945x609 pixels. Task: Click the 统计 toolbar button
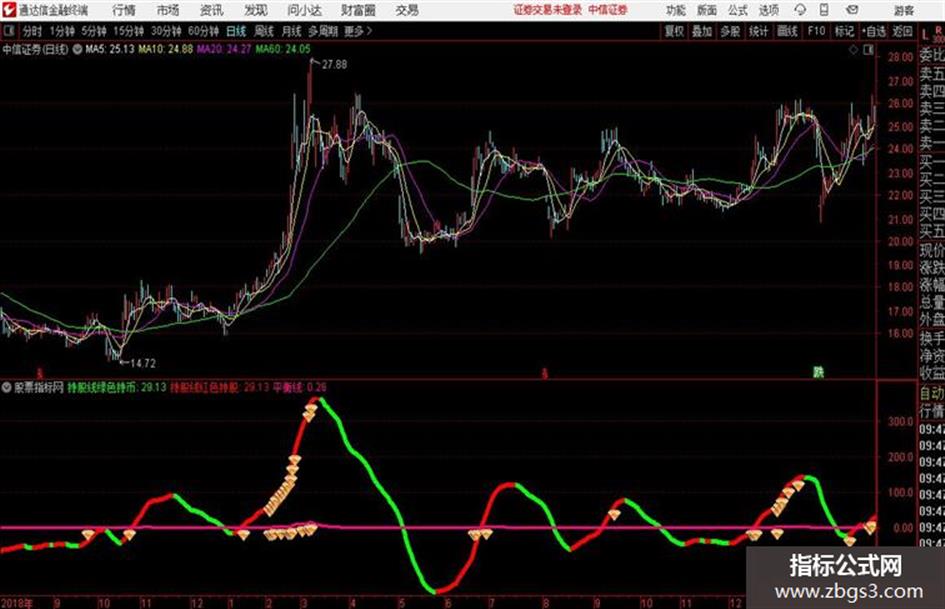[x=758, y=31]
